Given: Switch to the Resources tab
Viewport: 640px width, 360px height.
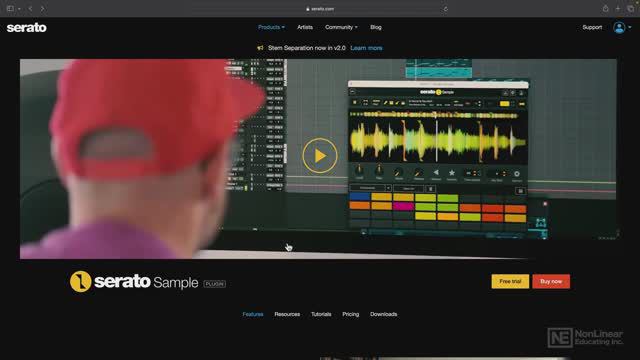Looking at the screenshot, I should (287, 314).
